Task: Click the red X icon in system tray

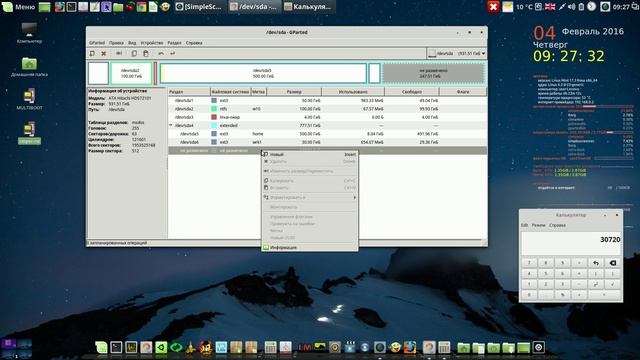Action: coord(493,7)
